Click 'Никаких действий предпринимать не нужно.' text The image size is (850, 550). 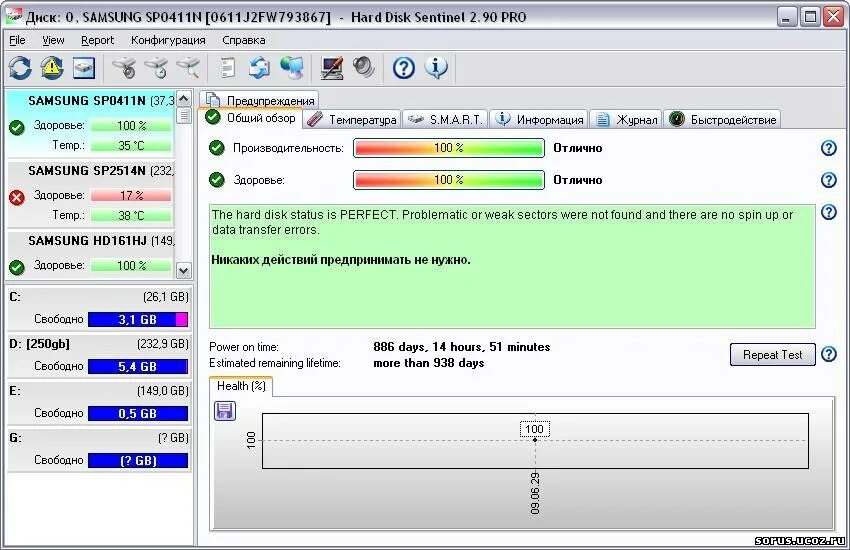click(x=341, y=260)
